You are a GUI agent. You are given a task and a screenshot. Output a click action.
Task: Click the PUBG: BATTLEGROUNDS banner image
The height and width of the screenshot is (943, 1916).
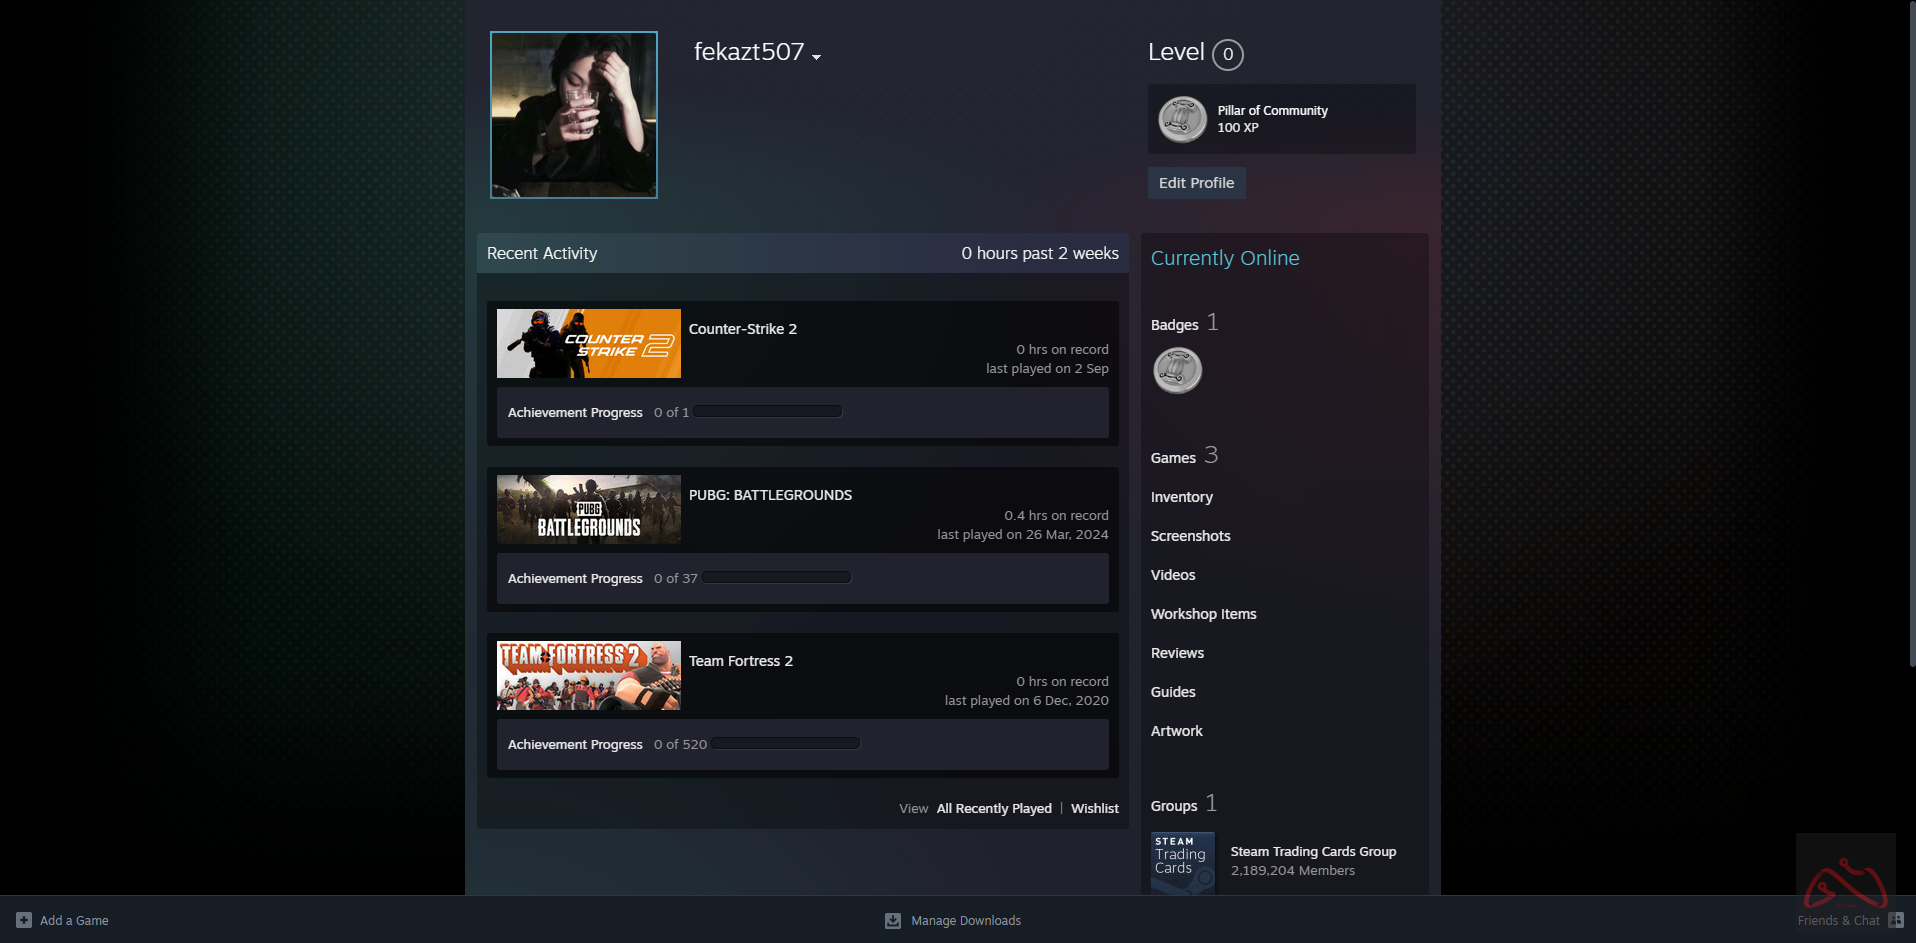[x=588, y=509]
